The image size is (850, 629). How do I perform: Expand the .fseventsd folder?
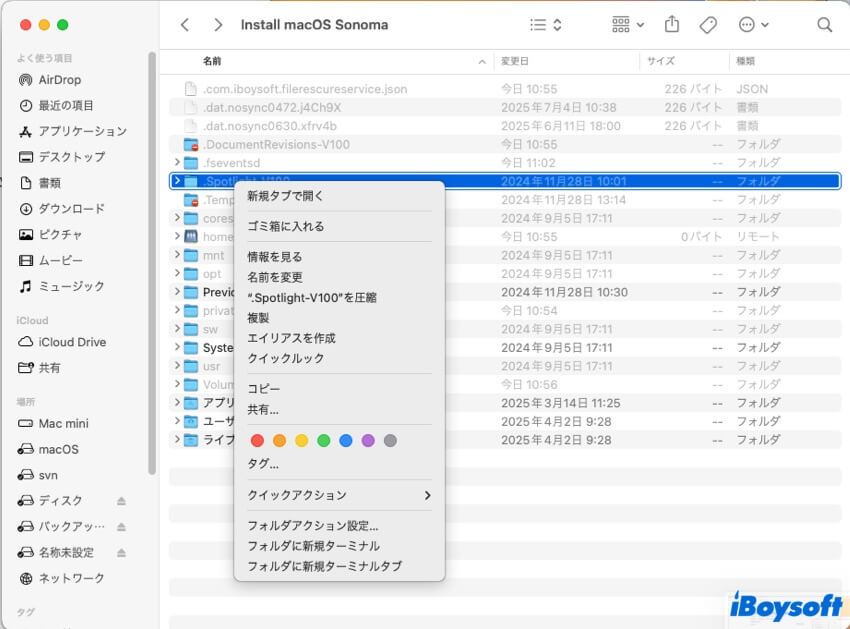(x=177, y=162)
